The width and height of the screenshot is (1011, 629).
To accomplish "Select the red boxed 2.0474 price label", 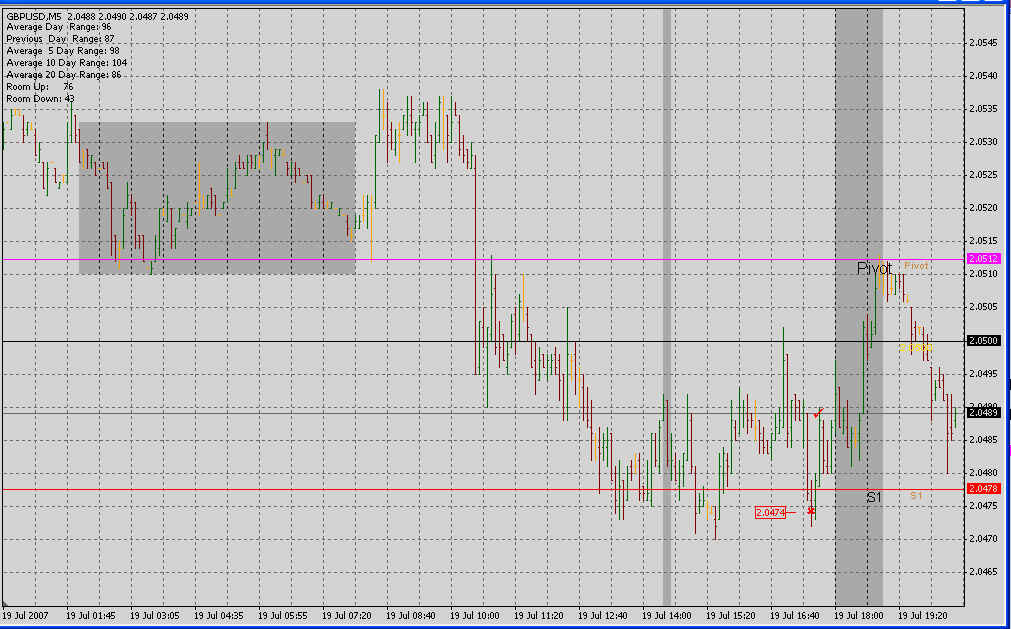I will click(770, 513).
